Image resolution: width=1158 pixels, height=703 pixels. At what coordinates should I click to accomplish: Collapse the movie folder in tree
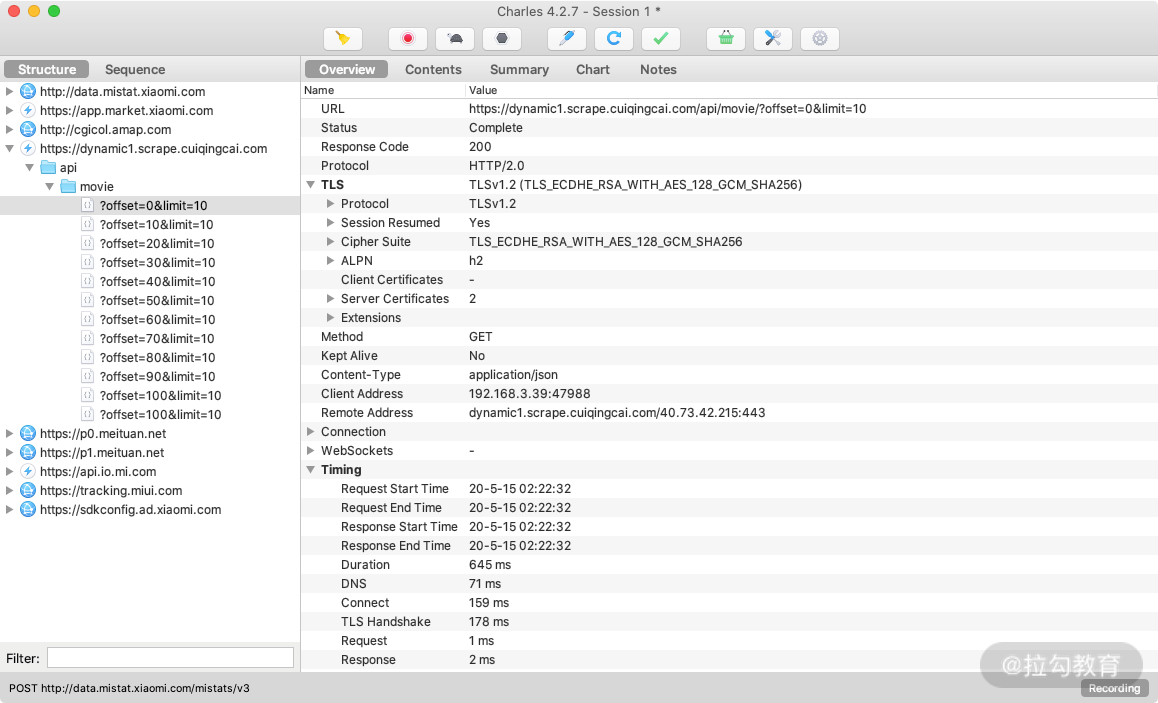tap(49, 186)
